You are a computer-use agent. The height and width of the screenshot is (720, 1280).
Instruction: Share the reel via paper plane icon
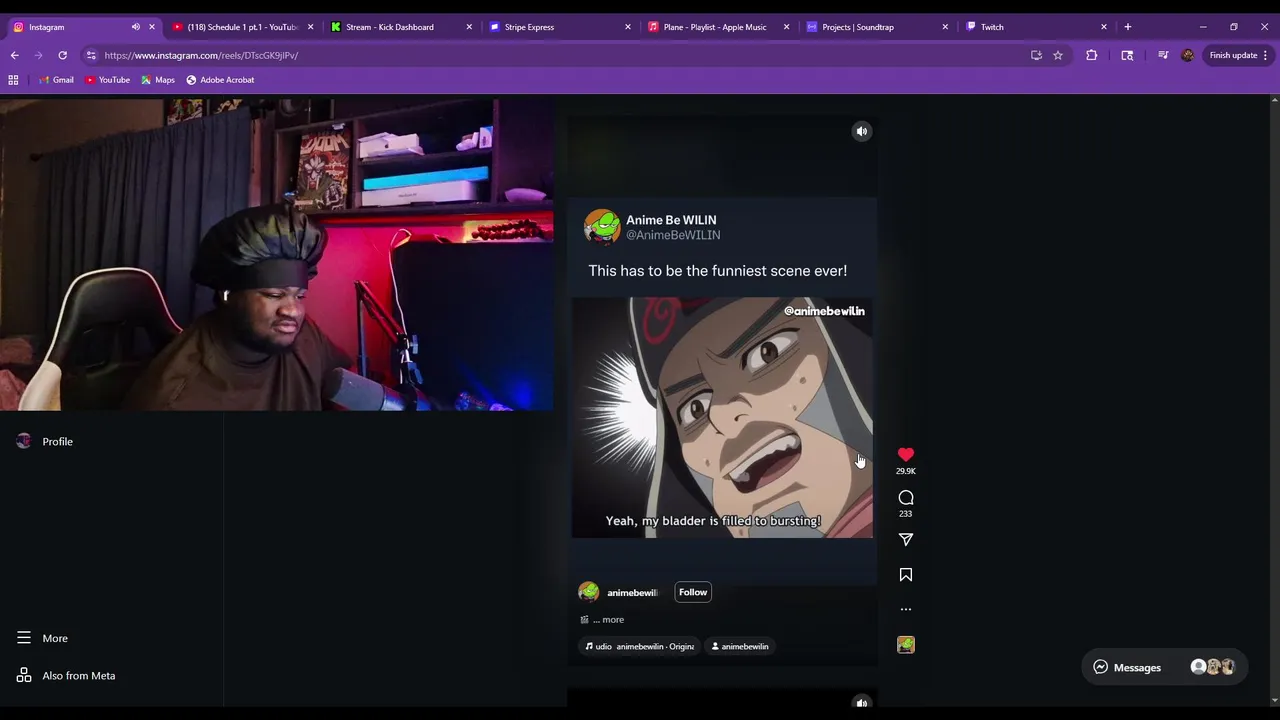tap(905, 540)
